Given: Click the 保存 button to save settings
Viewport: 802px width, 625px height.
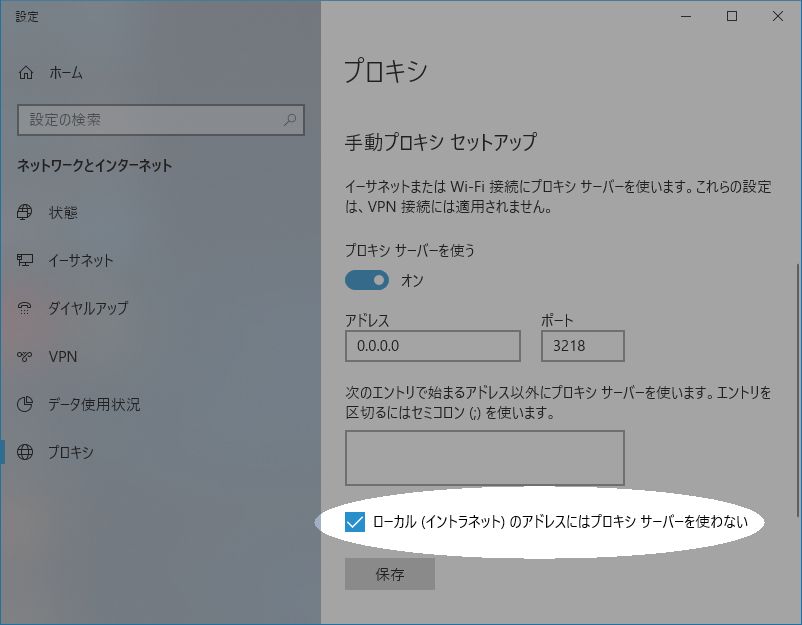Looking at the screenshot, I should click(x=389, y=573).
